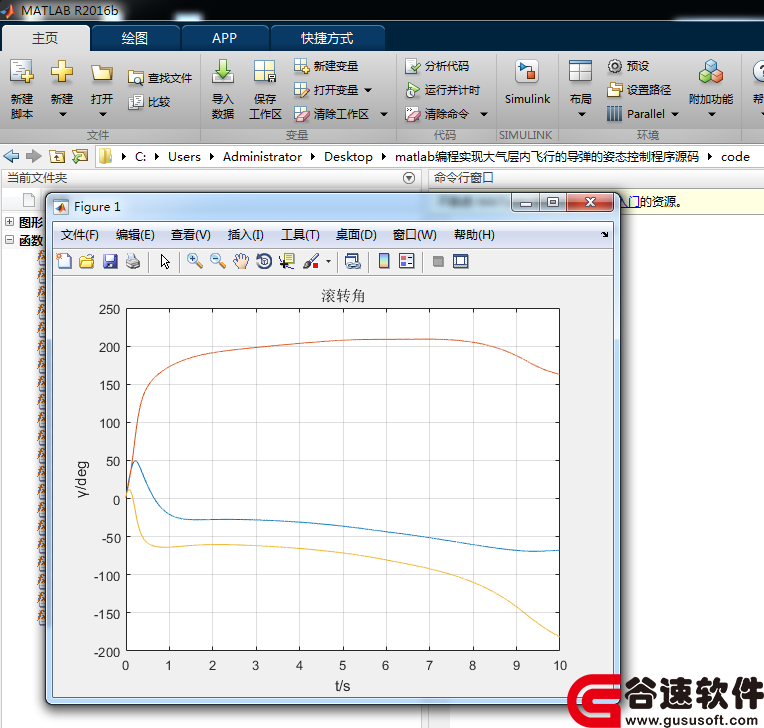
Task: Click the code folder in address path
Action: pyautogui.click(x=735, y=157)
